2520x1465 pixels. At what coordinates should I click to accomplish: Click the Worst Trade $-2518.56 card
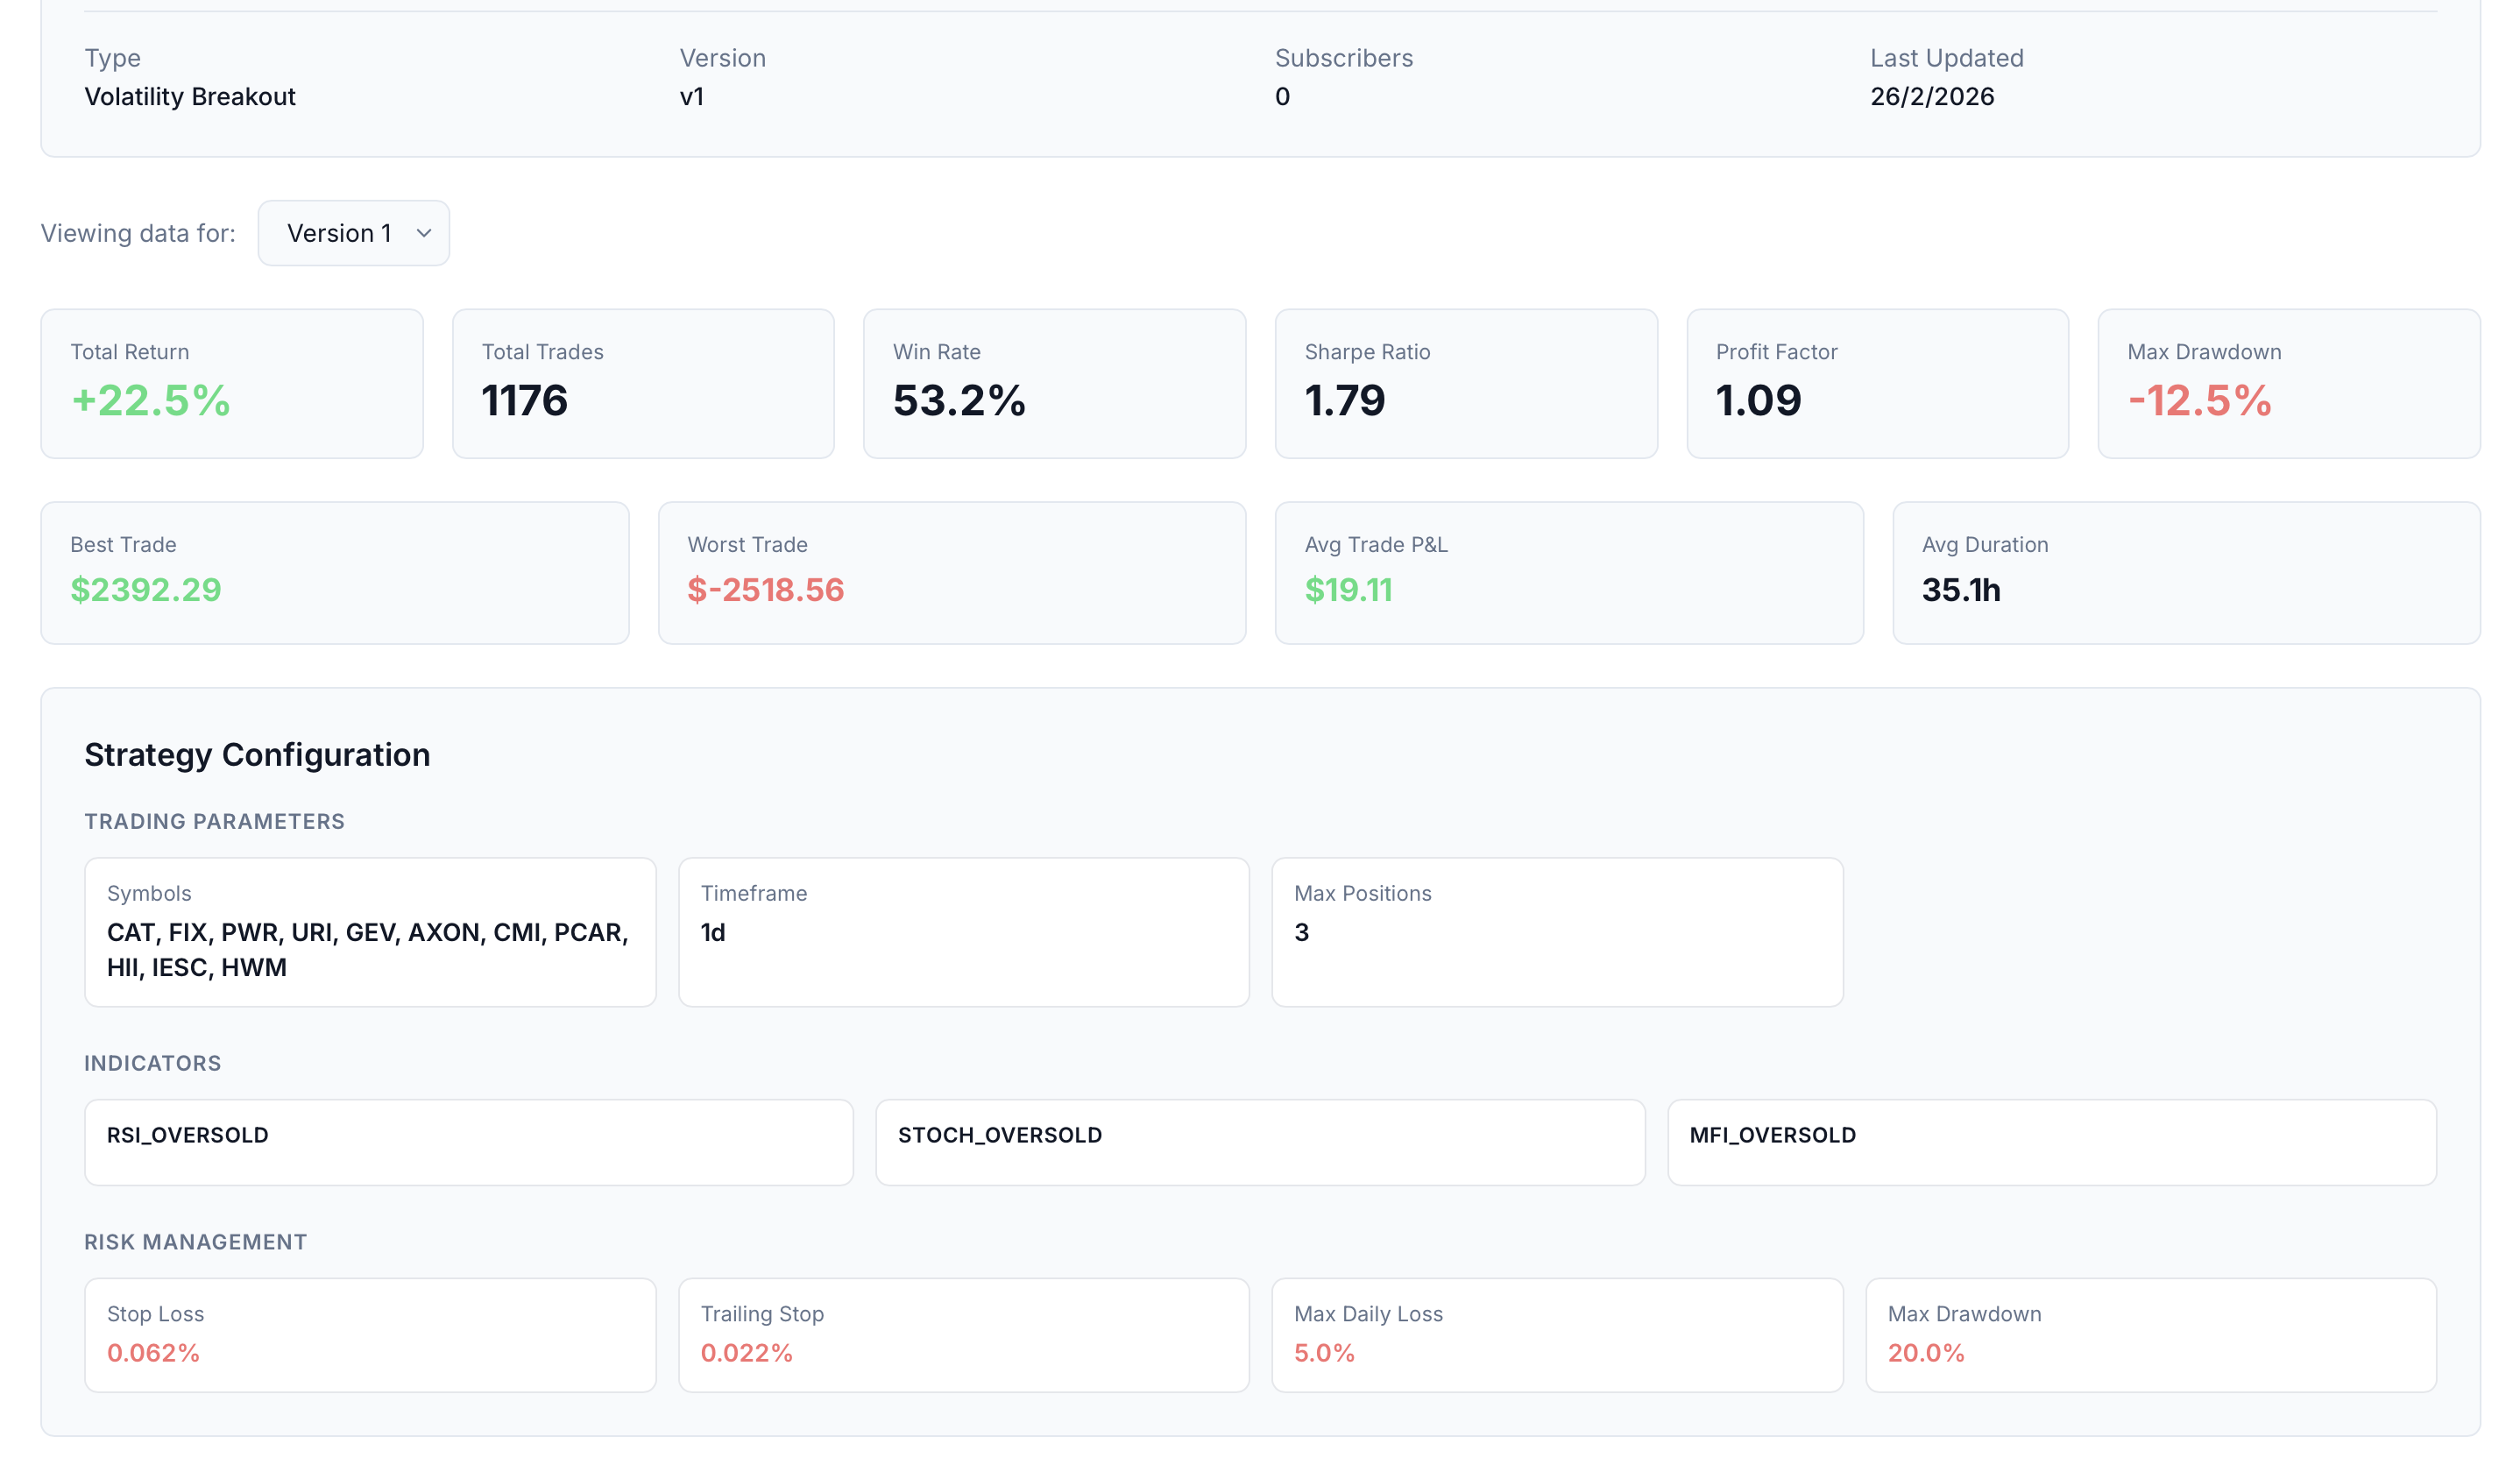952,572
